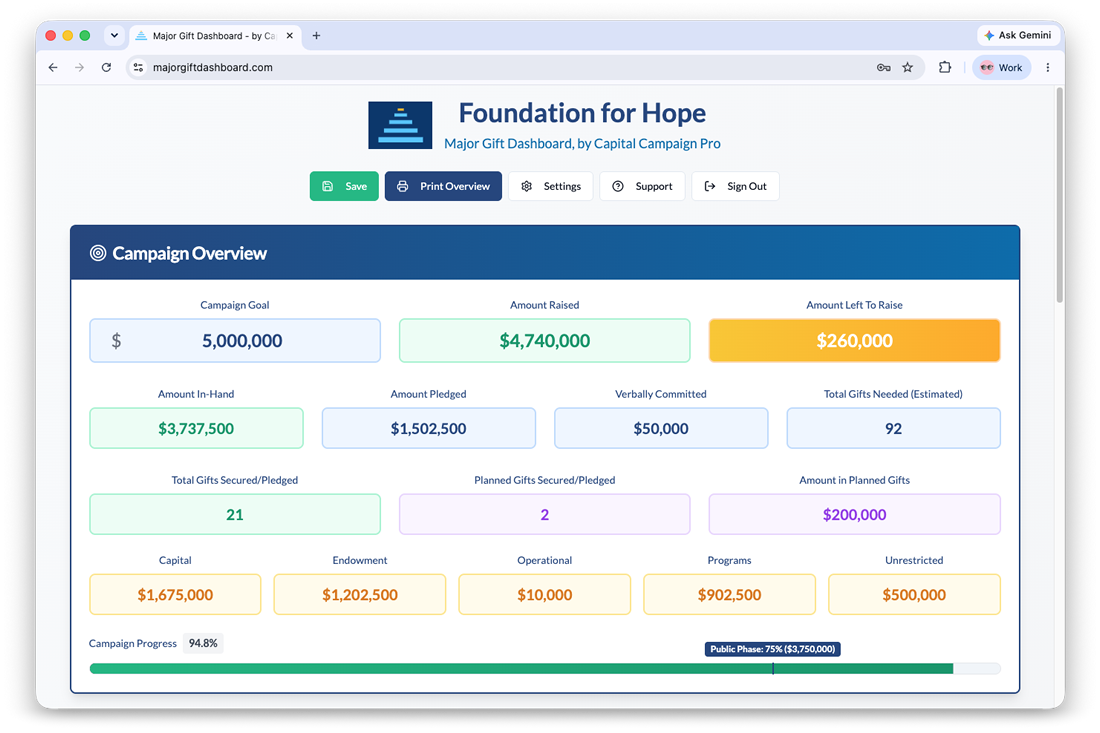Click the Support button
The image size is (1100, 733).
click(x=642, y=186)
